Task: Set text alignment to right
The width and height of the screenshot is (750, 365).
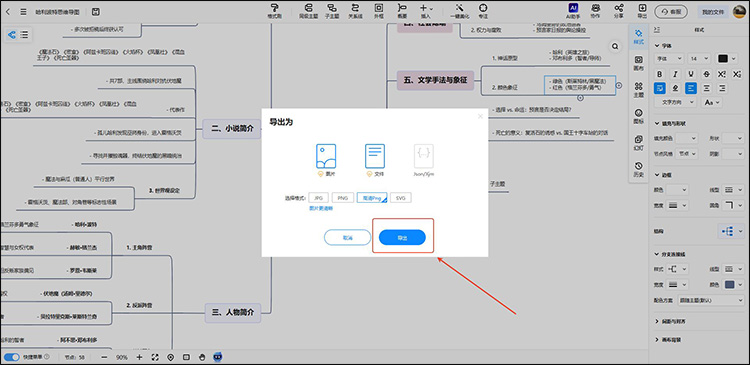Action: 722,88
